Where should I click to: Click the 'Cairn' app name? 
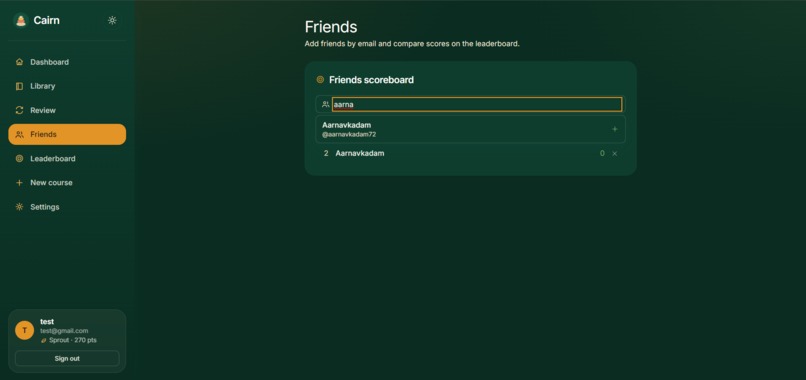pyautogui.click(x=46, y=21)
